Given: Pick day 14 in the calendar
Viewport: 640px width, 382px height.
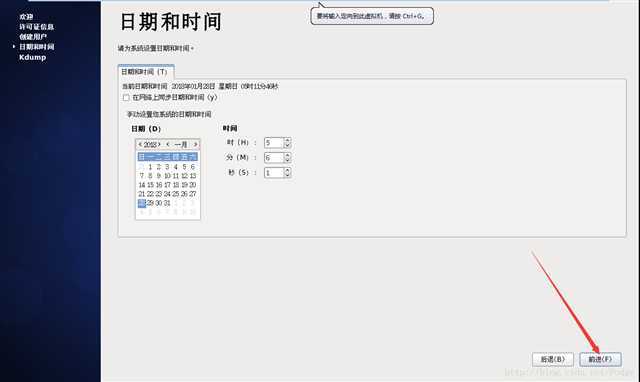Looking at the screenshot, I should pos(142,185).
